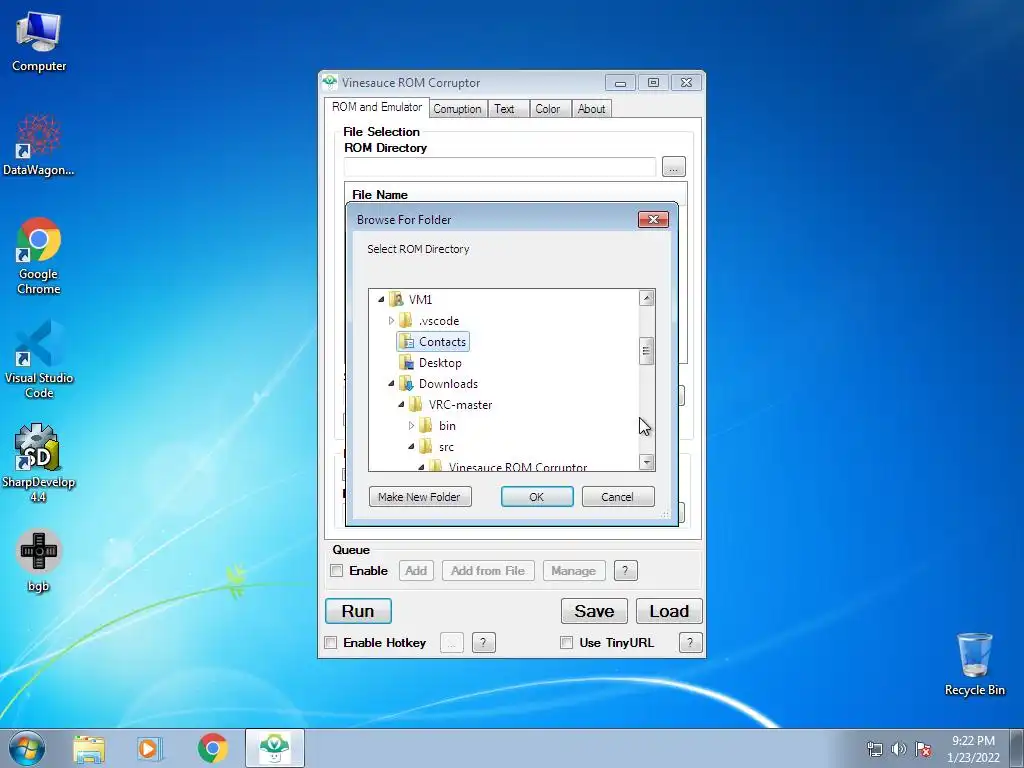The image size is (1024, 768).
Task: Enable the Queue checkbox
Action: [336, 570]
